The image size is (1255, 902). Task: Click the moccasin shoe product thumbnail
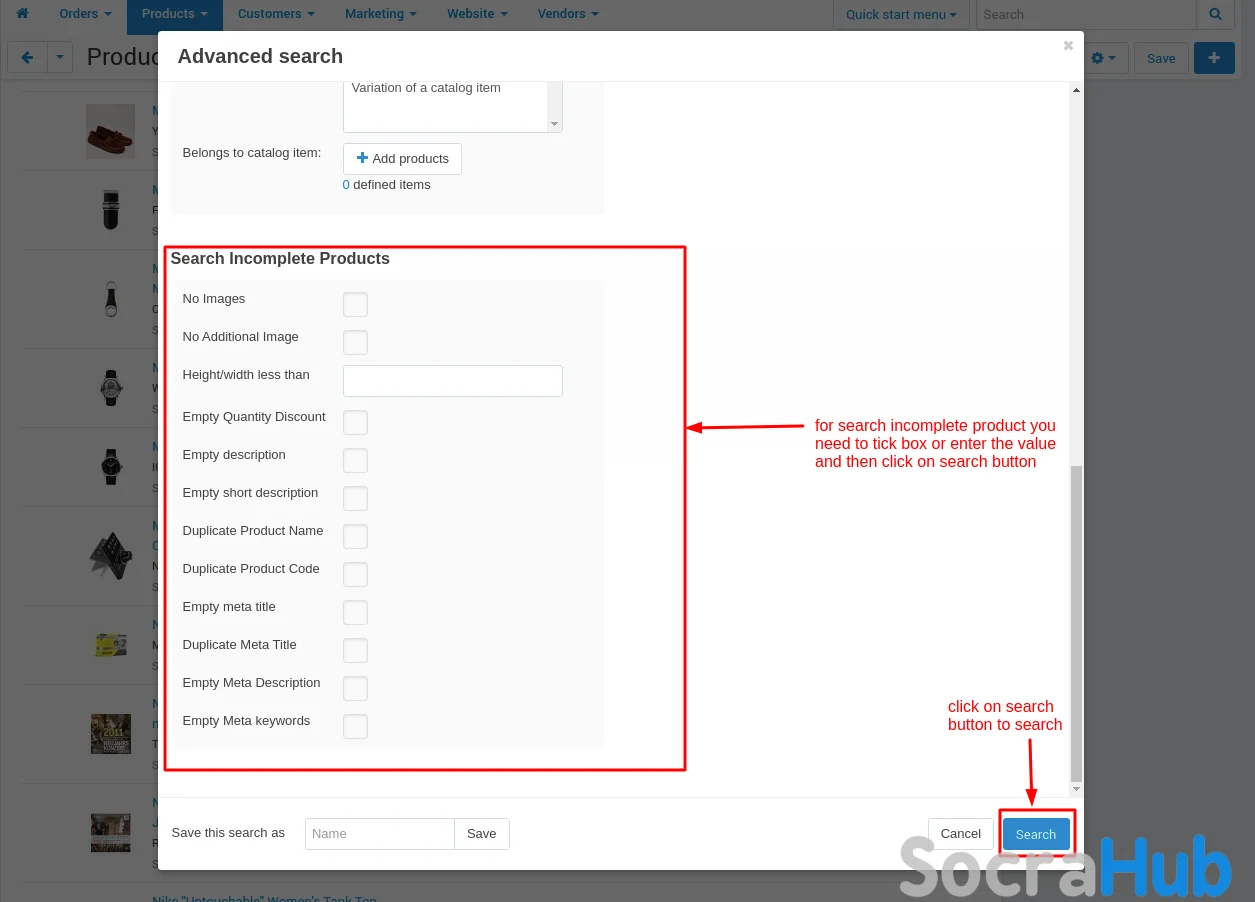110,131
